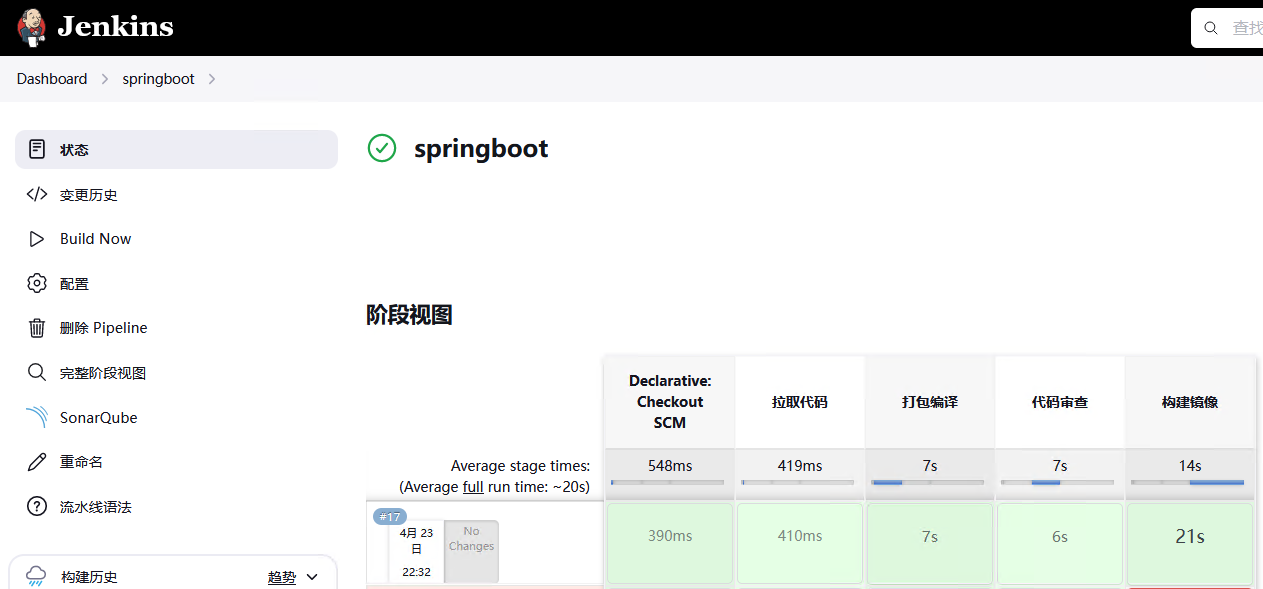Select 状态 sidebar item
Screen dimensions: 1263x589
click(176, 149)
